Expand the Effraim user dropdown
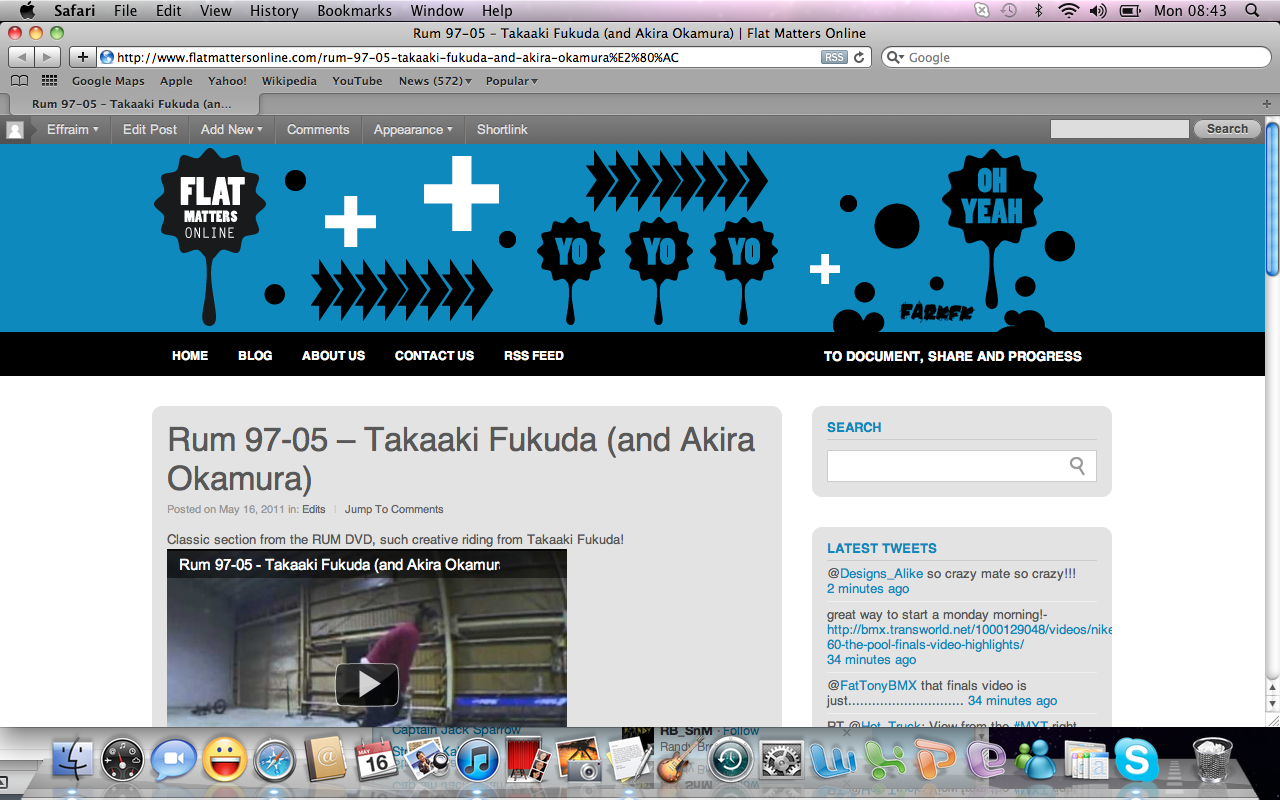Viewport: 1280px width, 800px height. [x=72, y=129]
